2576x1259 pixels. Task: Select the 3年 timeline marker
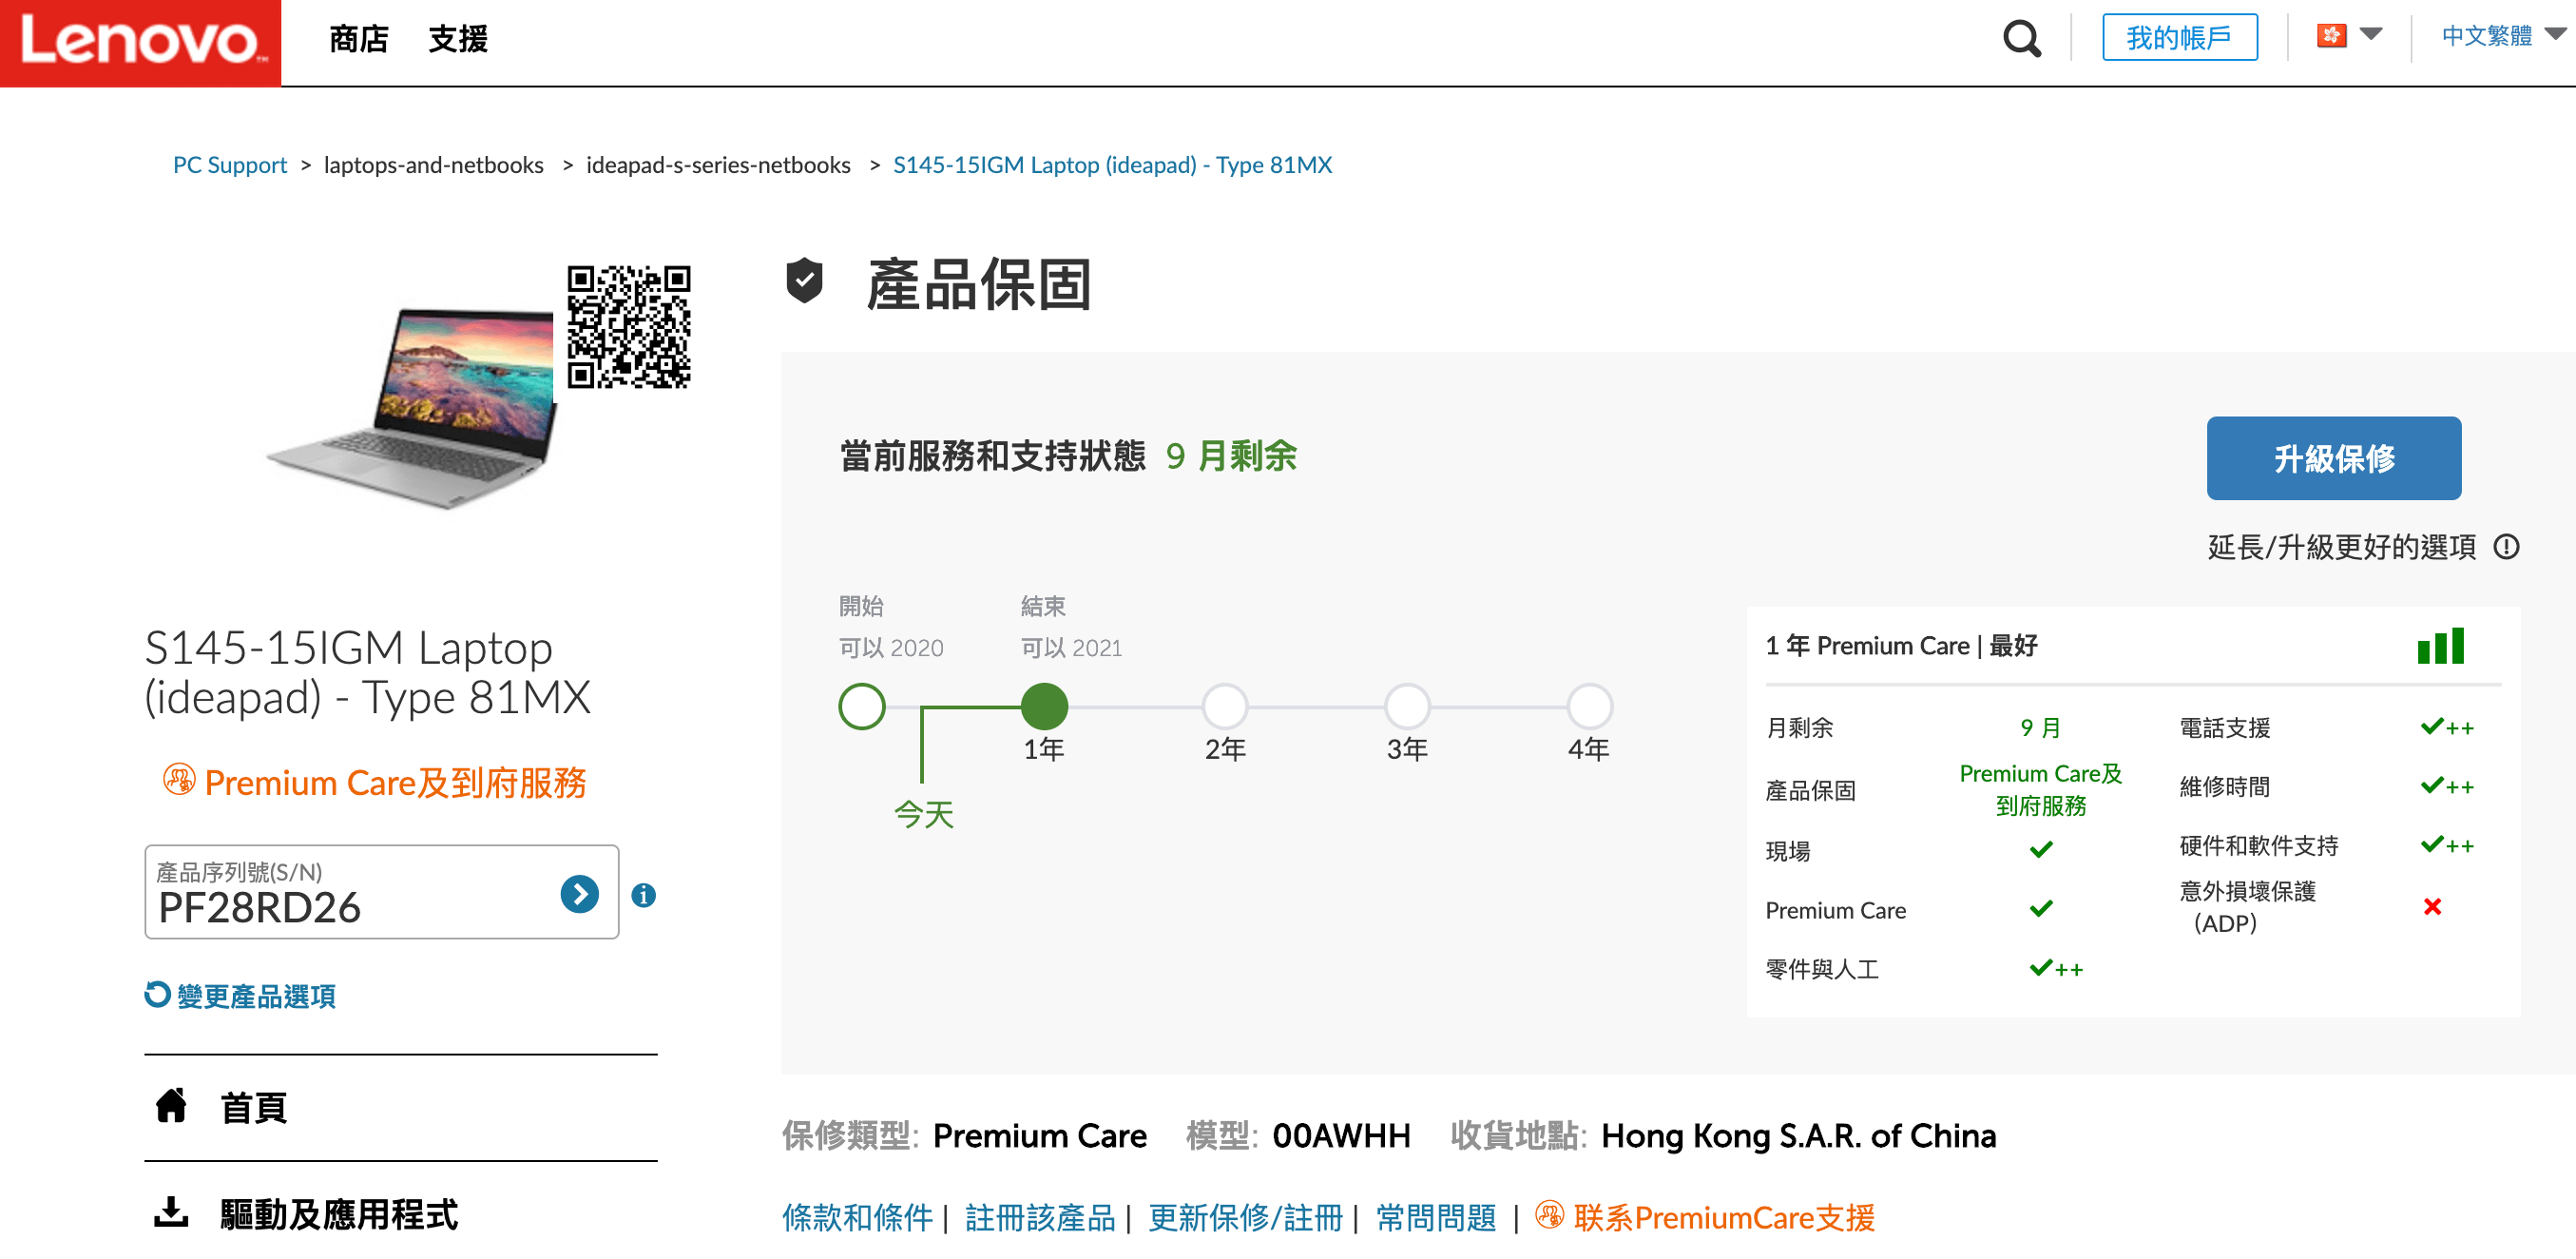(1406, 706)
